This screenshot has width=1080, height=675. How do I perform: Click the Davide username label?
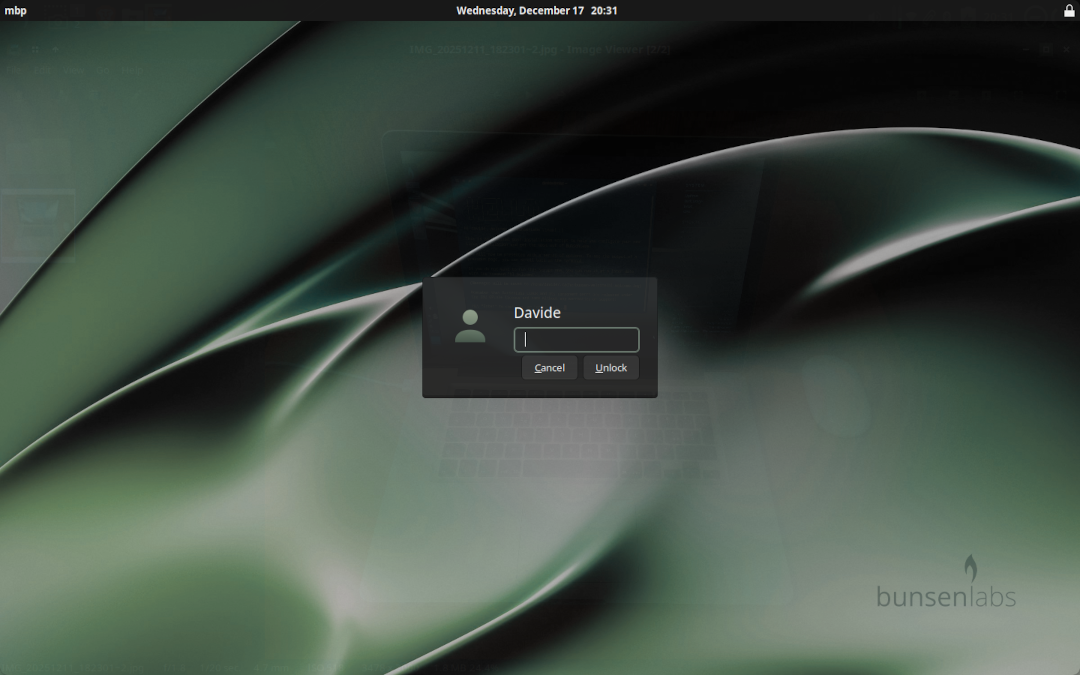tap(537, 313)
